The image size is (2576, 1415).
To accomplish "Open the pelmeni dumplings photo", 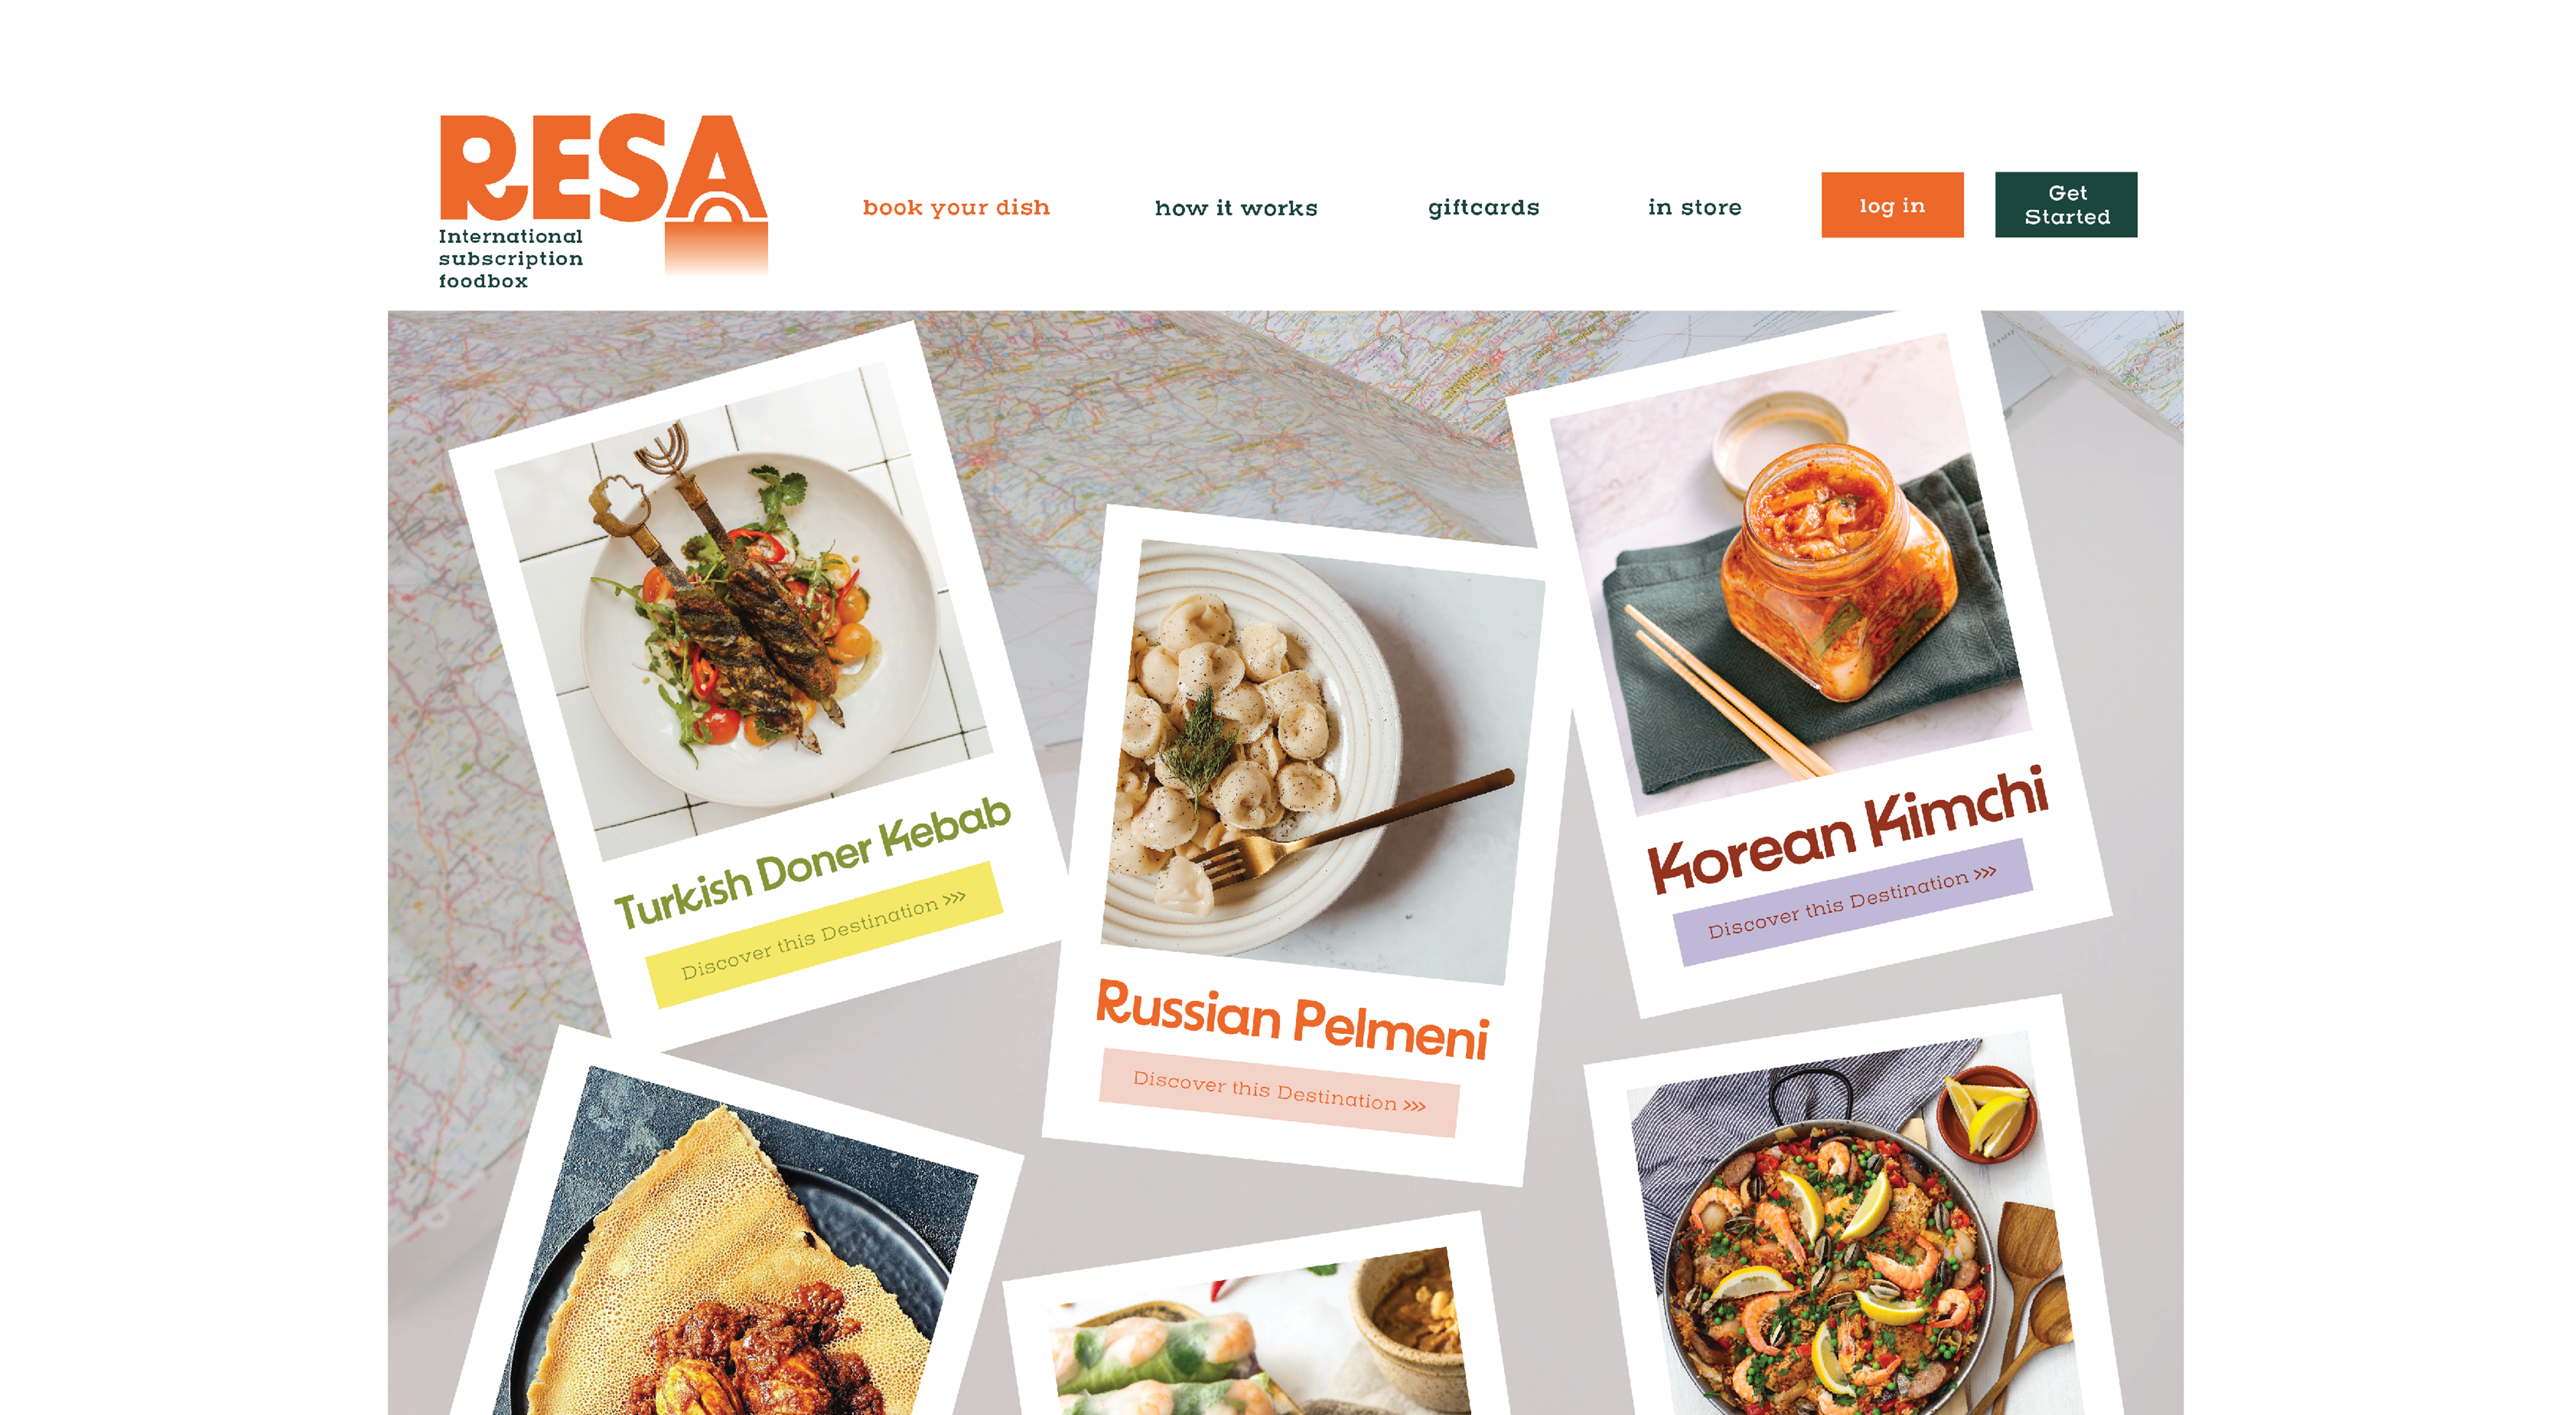I will tap(1322, 762).
